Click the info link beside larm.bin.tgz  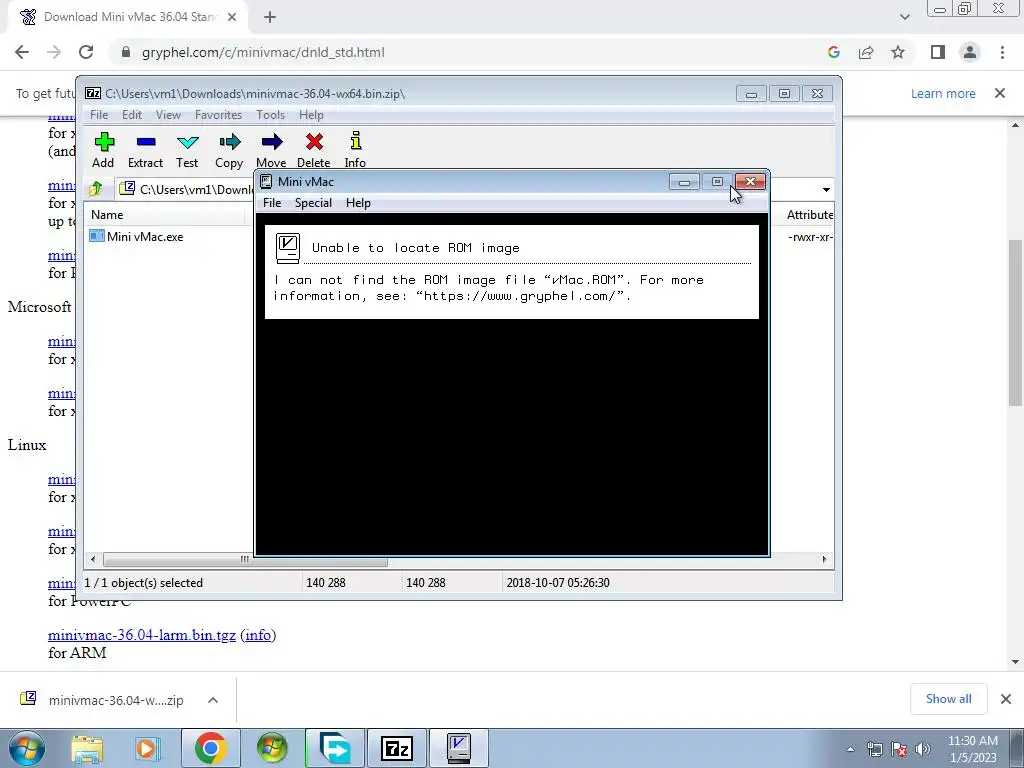click(x=258, y=635)
